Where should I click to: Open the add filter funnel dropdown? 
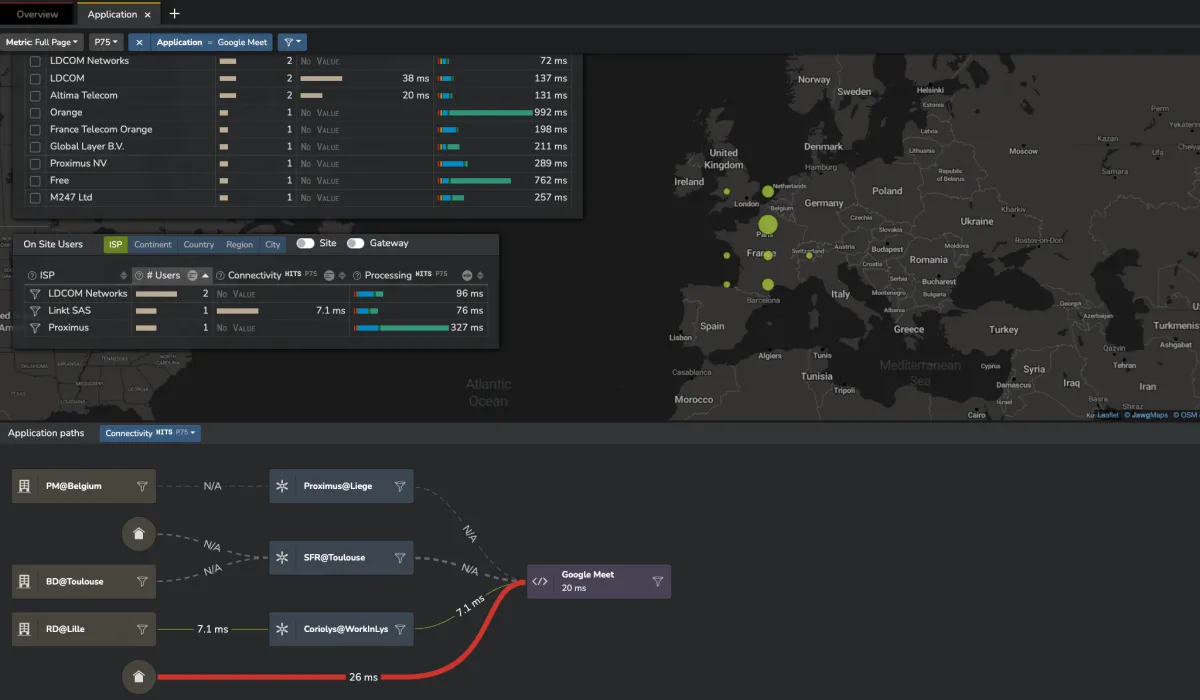292,42
